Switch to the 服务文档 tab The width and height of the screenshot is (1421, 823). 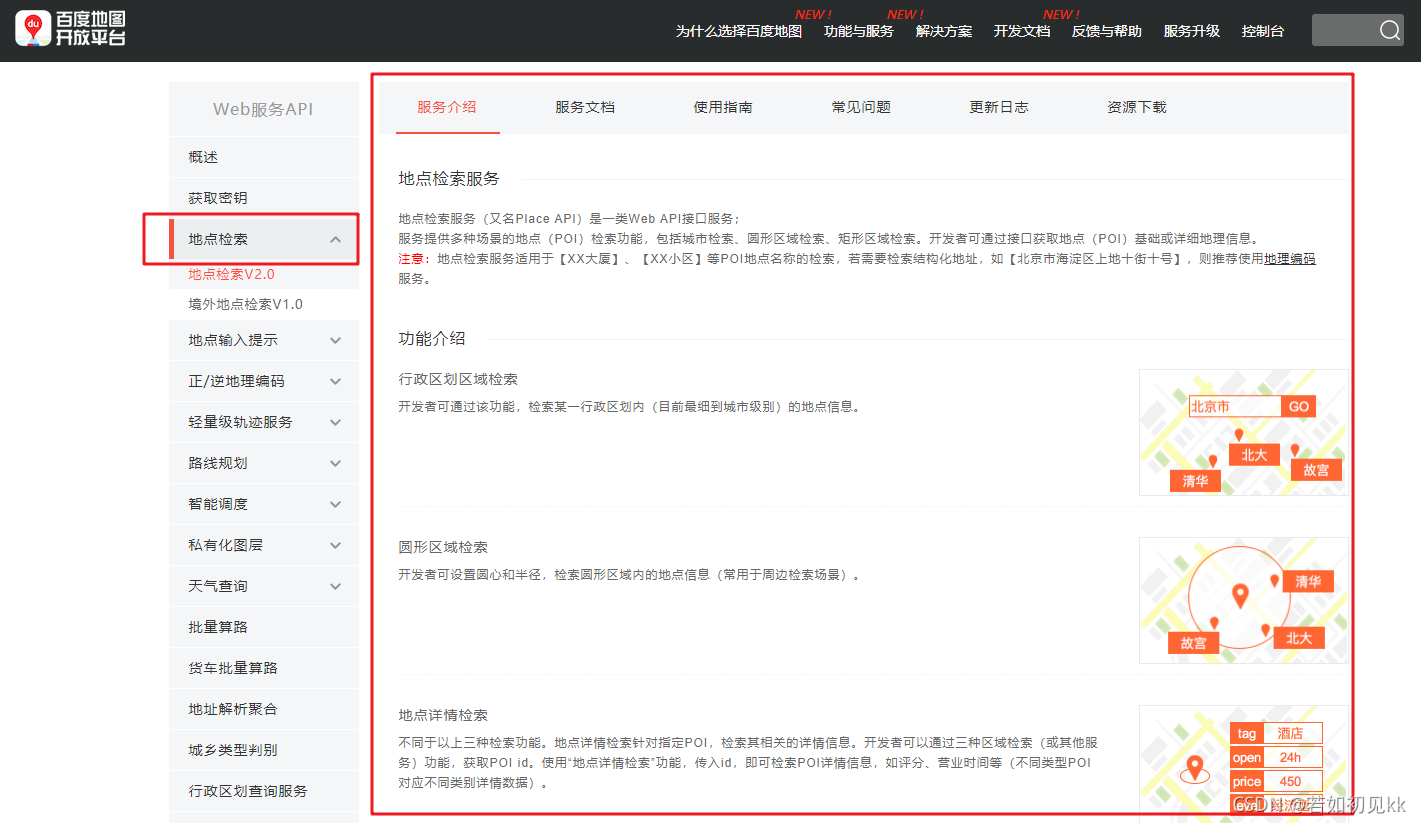pyautogui.click(x=585, y=107)
